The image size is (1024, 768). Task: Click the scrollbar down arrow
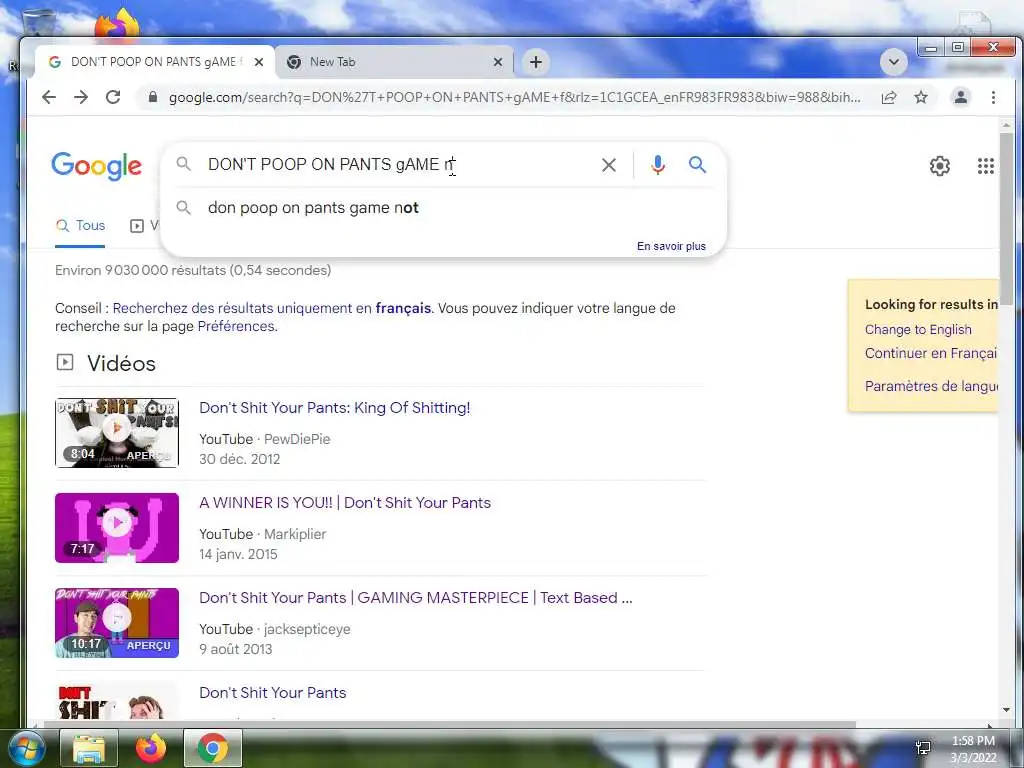pos(1006,710)
